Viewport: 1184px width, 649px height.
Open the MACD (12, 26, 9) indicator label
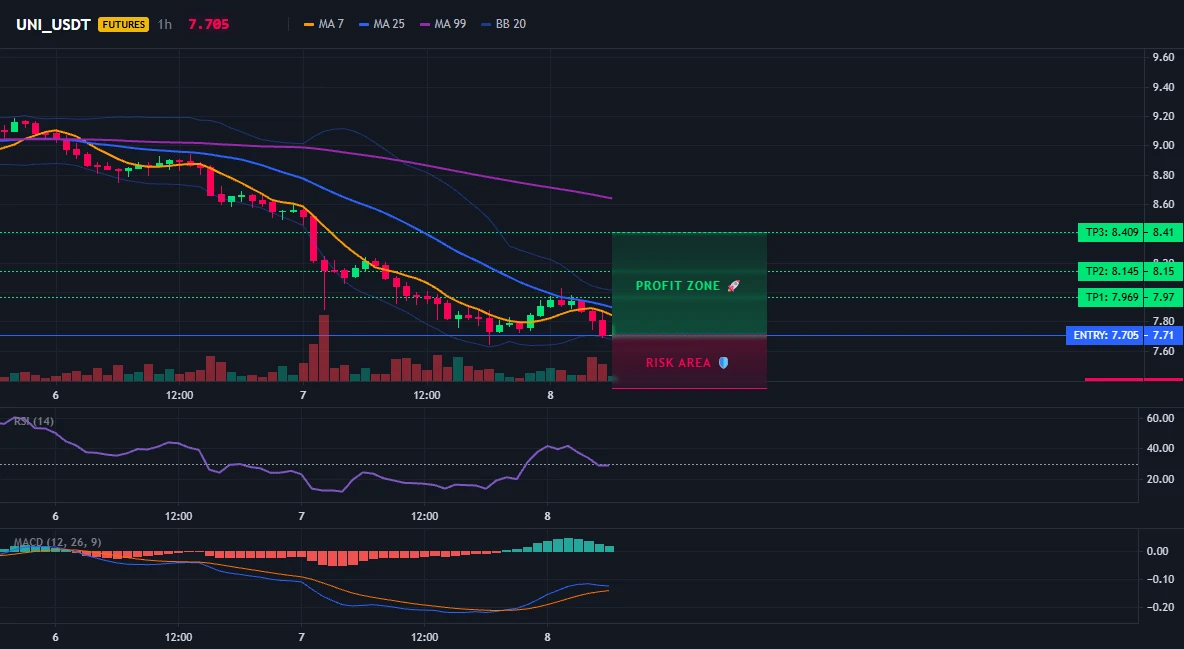(x=57, y=542)
